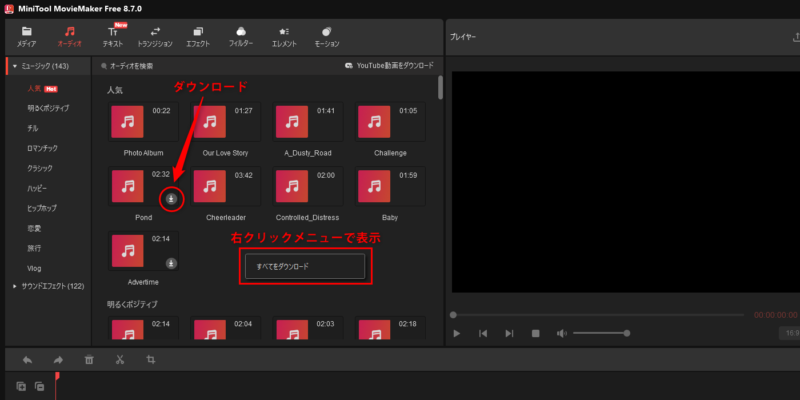Screen dimensions: 800x400
Task: Click the YouTube video download link
Action: pos(389,66)
